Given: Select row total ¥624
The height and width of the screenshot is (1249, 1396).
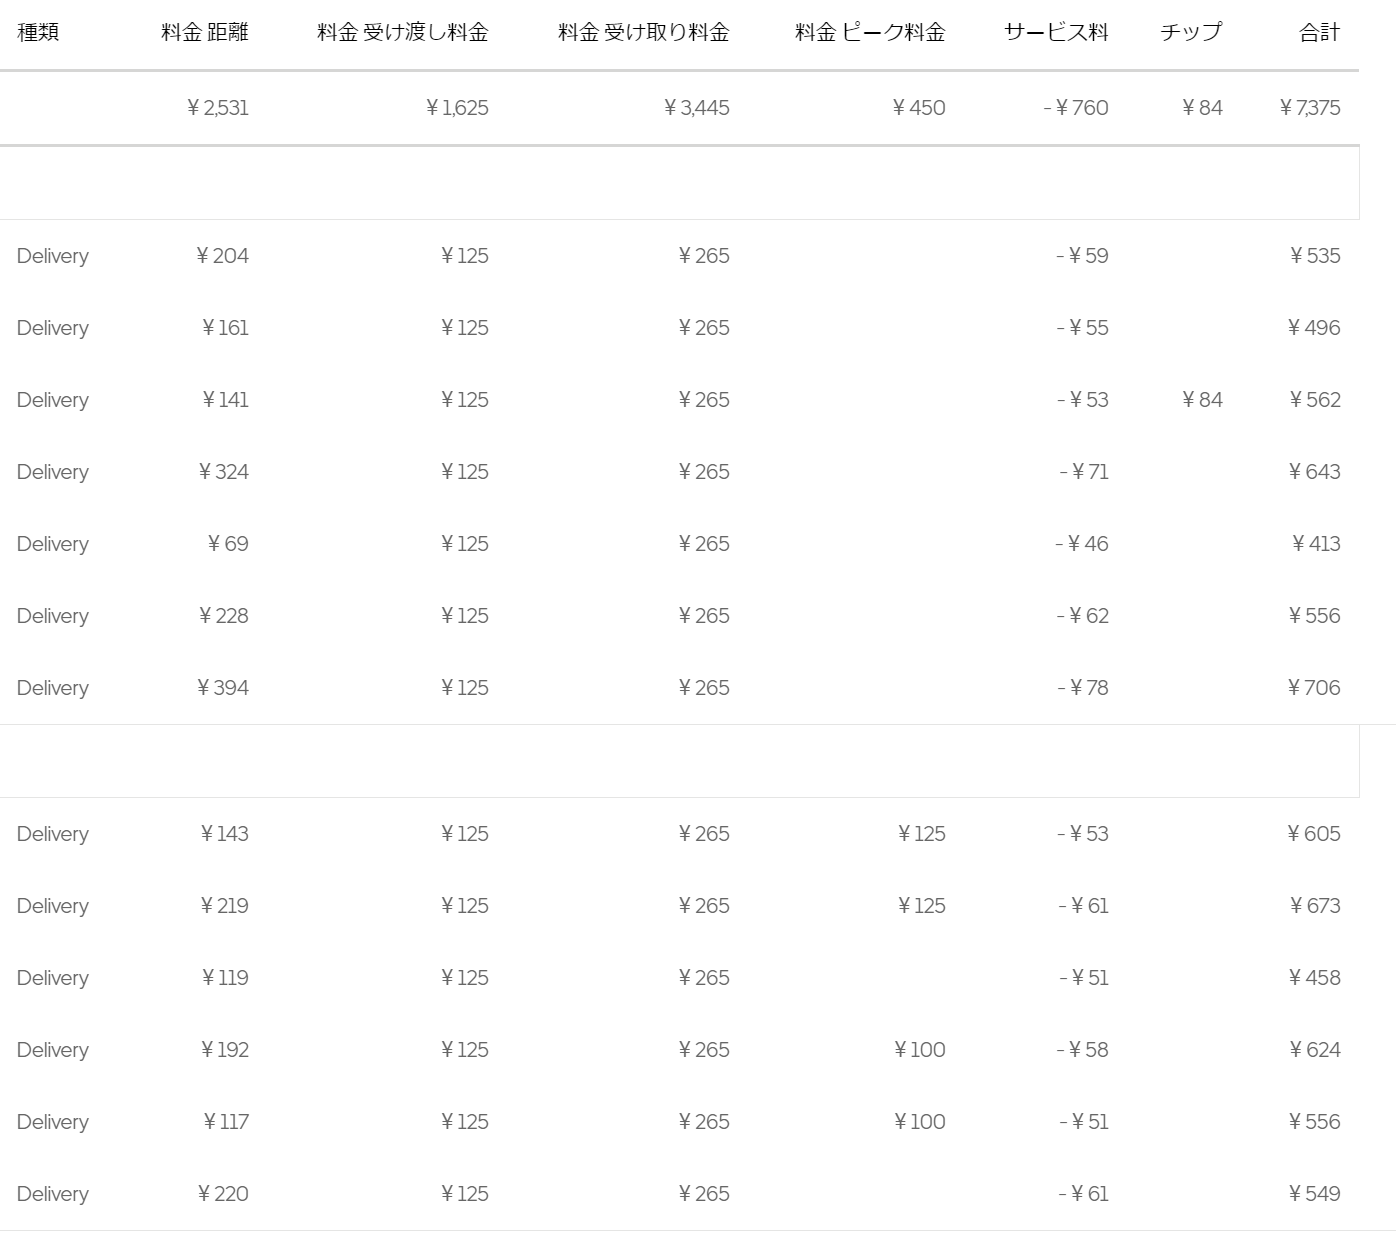Looking at the screenshot, I should point(1314,1050).
